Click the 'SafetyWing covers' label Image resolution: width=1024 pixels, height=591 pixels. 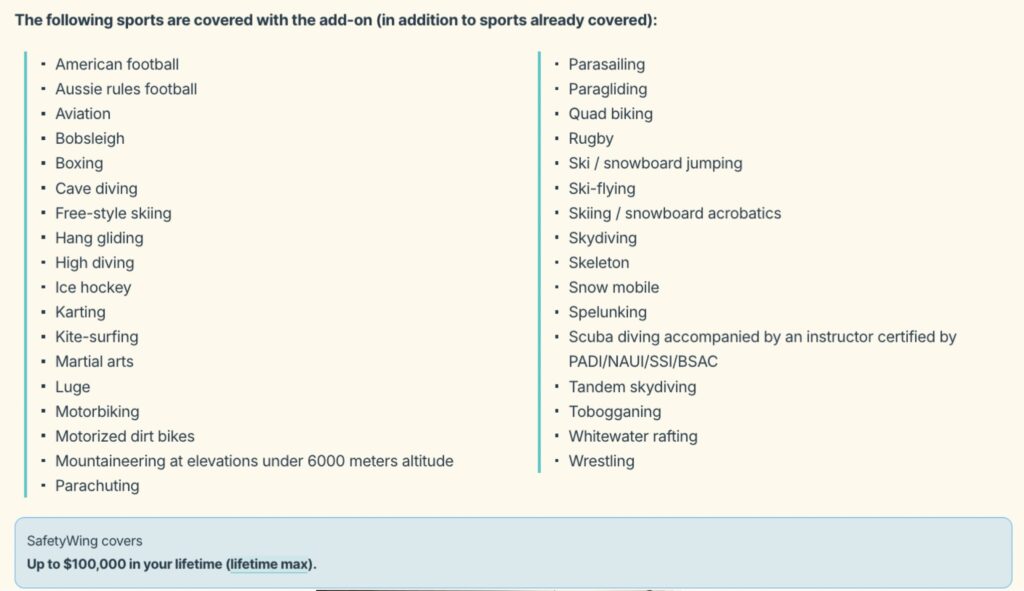84,541
